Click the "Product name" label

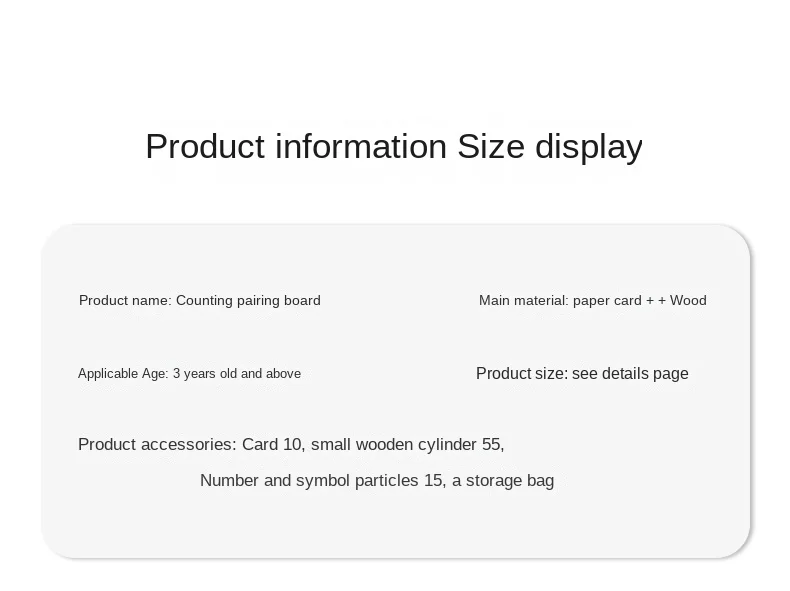click(125, 300)
